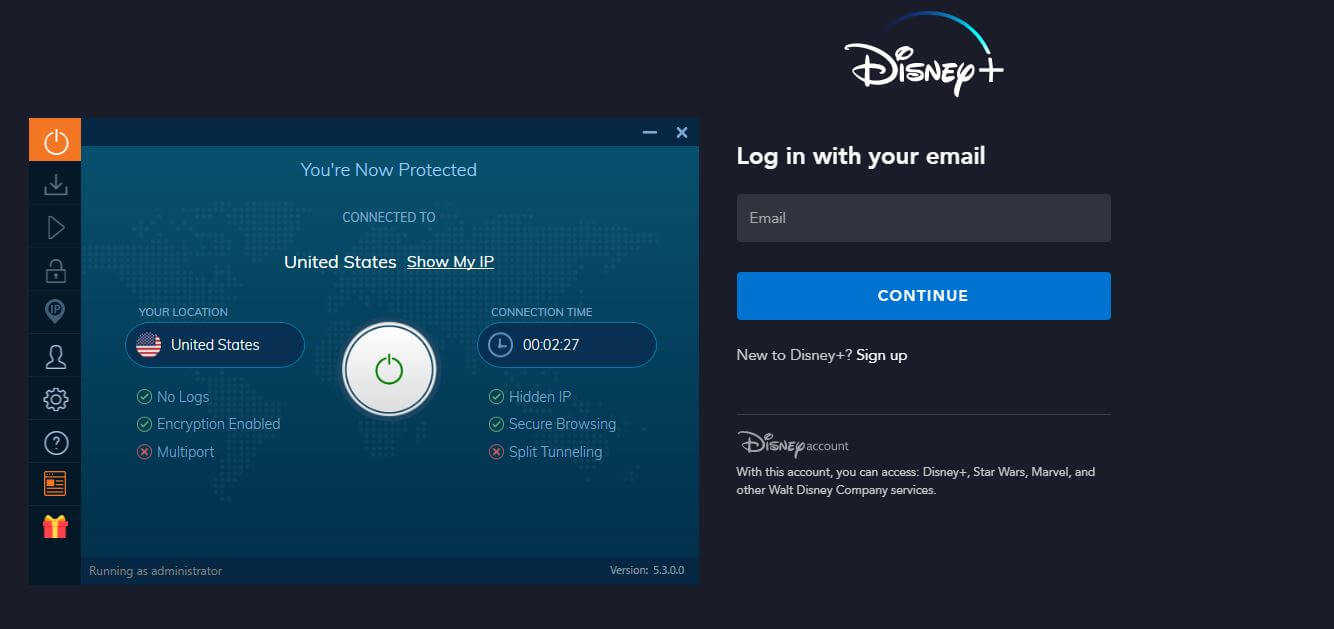The image size is (1334, 629).
Task: Open the streaming play icon in sidebar
Action: pyautogui.click(x=56, y=228)
